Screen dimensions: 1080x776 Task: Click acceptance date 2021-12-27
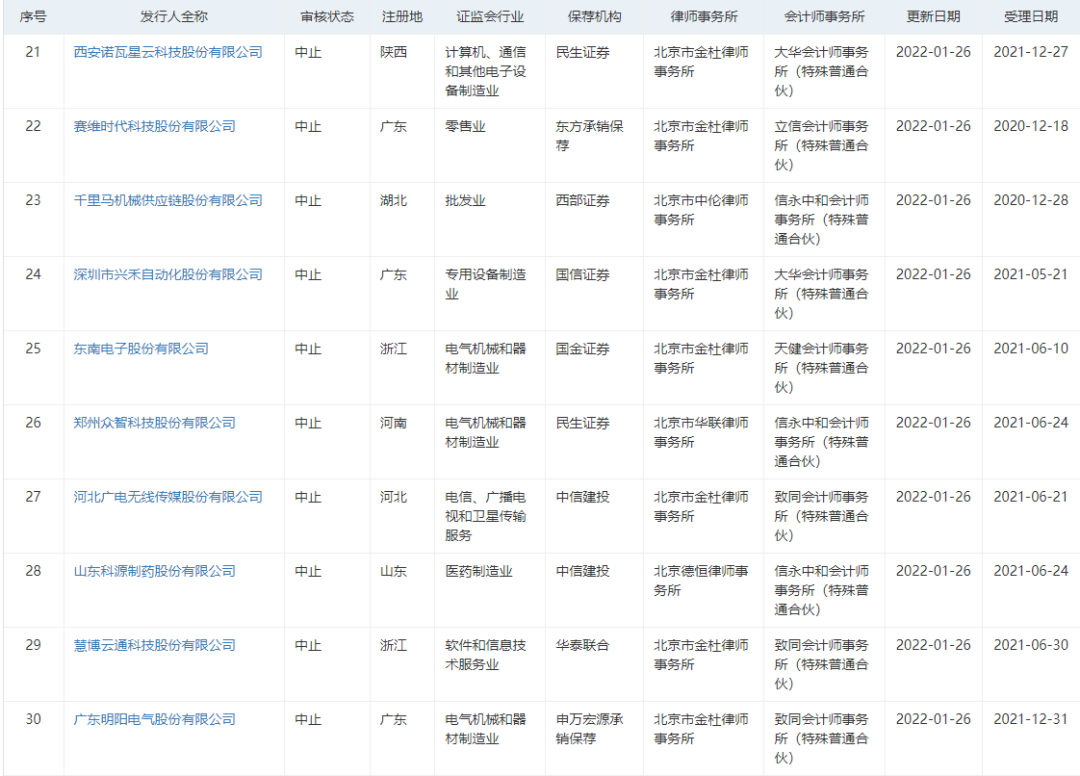pos(1031,52)
